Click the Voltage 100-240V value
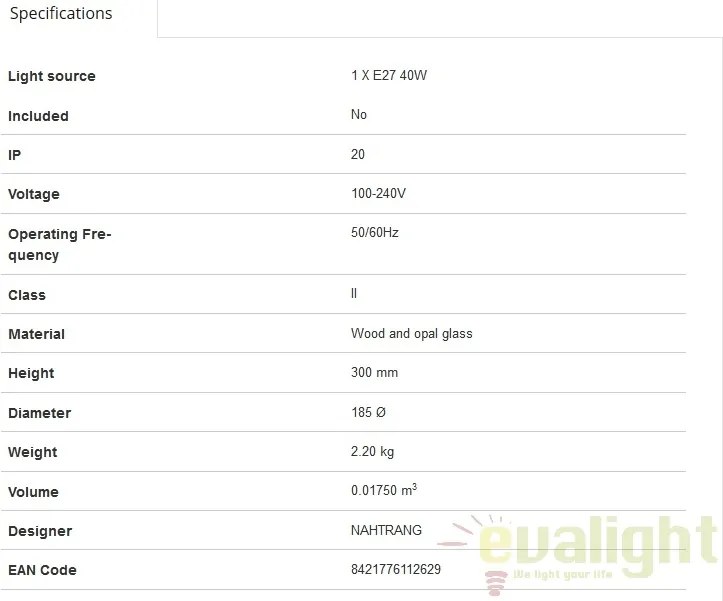723x601 pixels. tap(378, 193)
